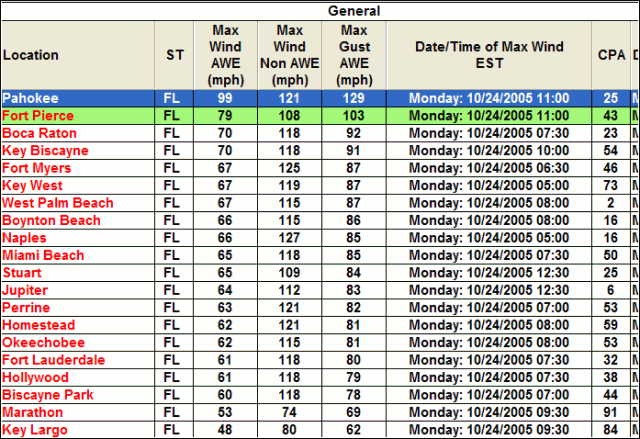Click the Naples location entry

pos(24,238)
